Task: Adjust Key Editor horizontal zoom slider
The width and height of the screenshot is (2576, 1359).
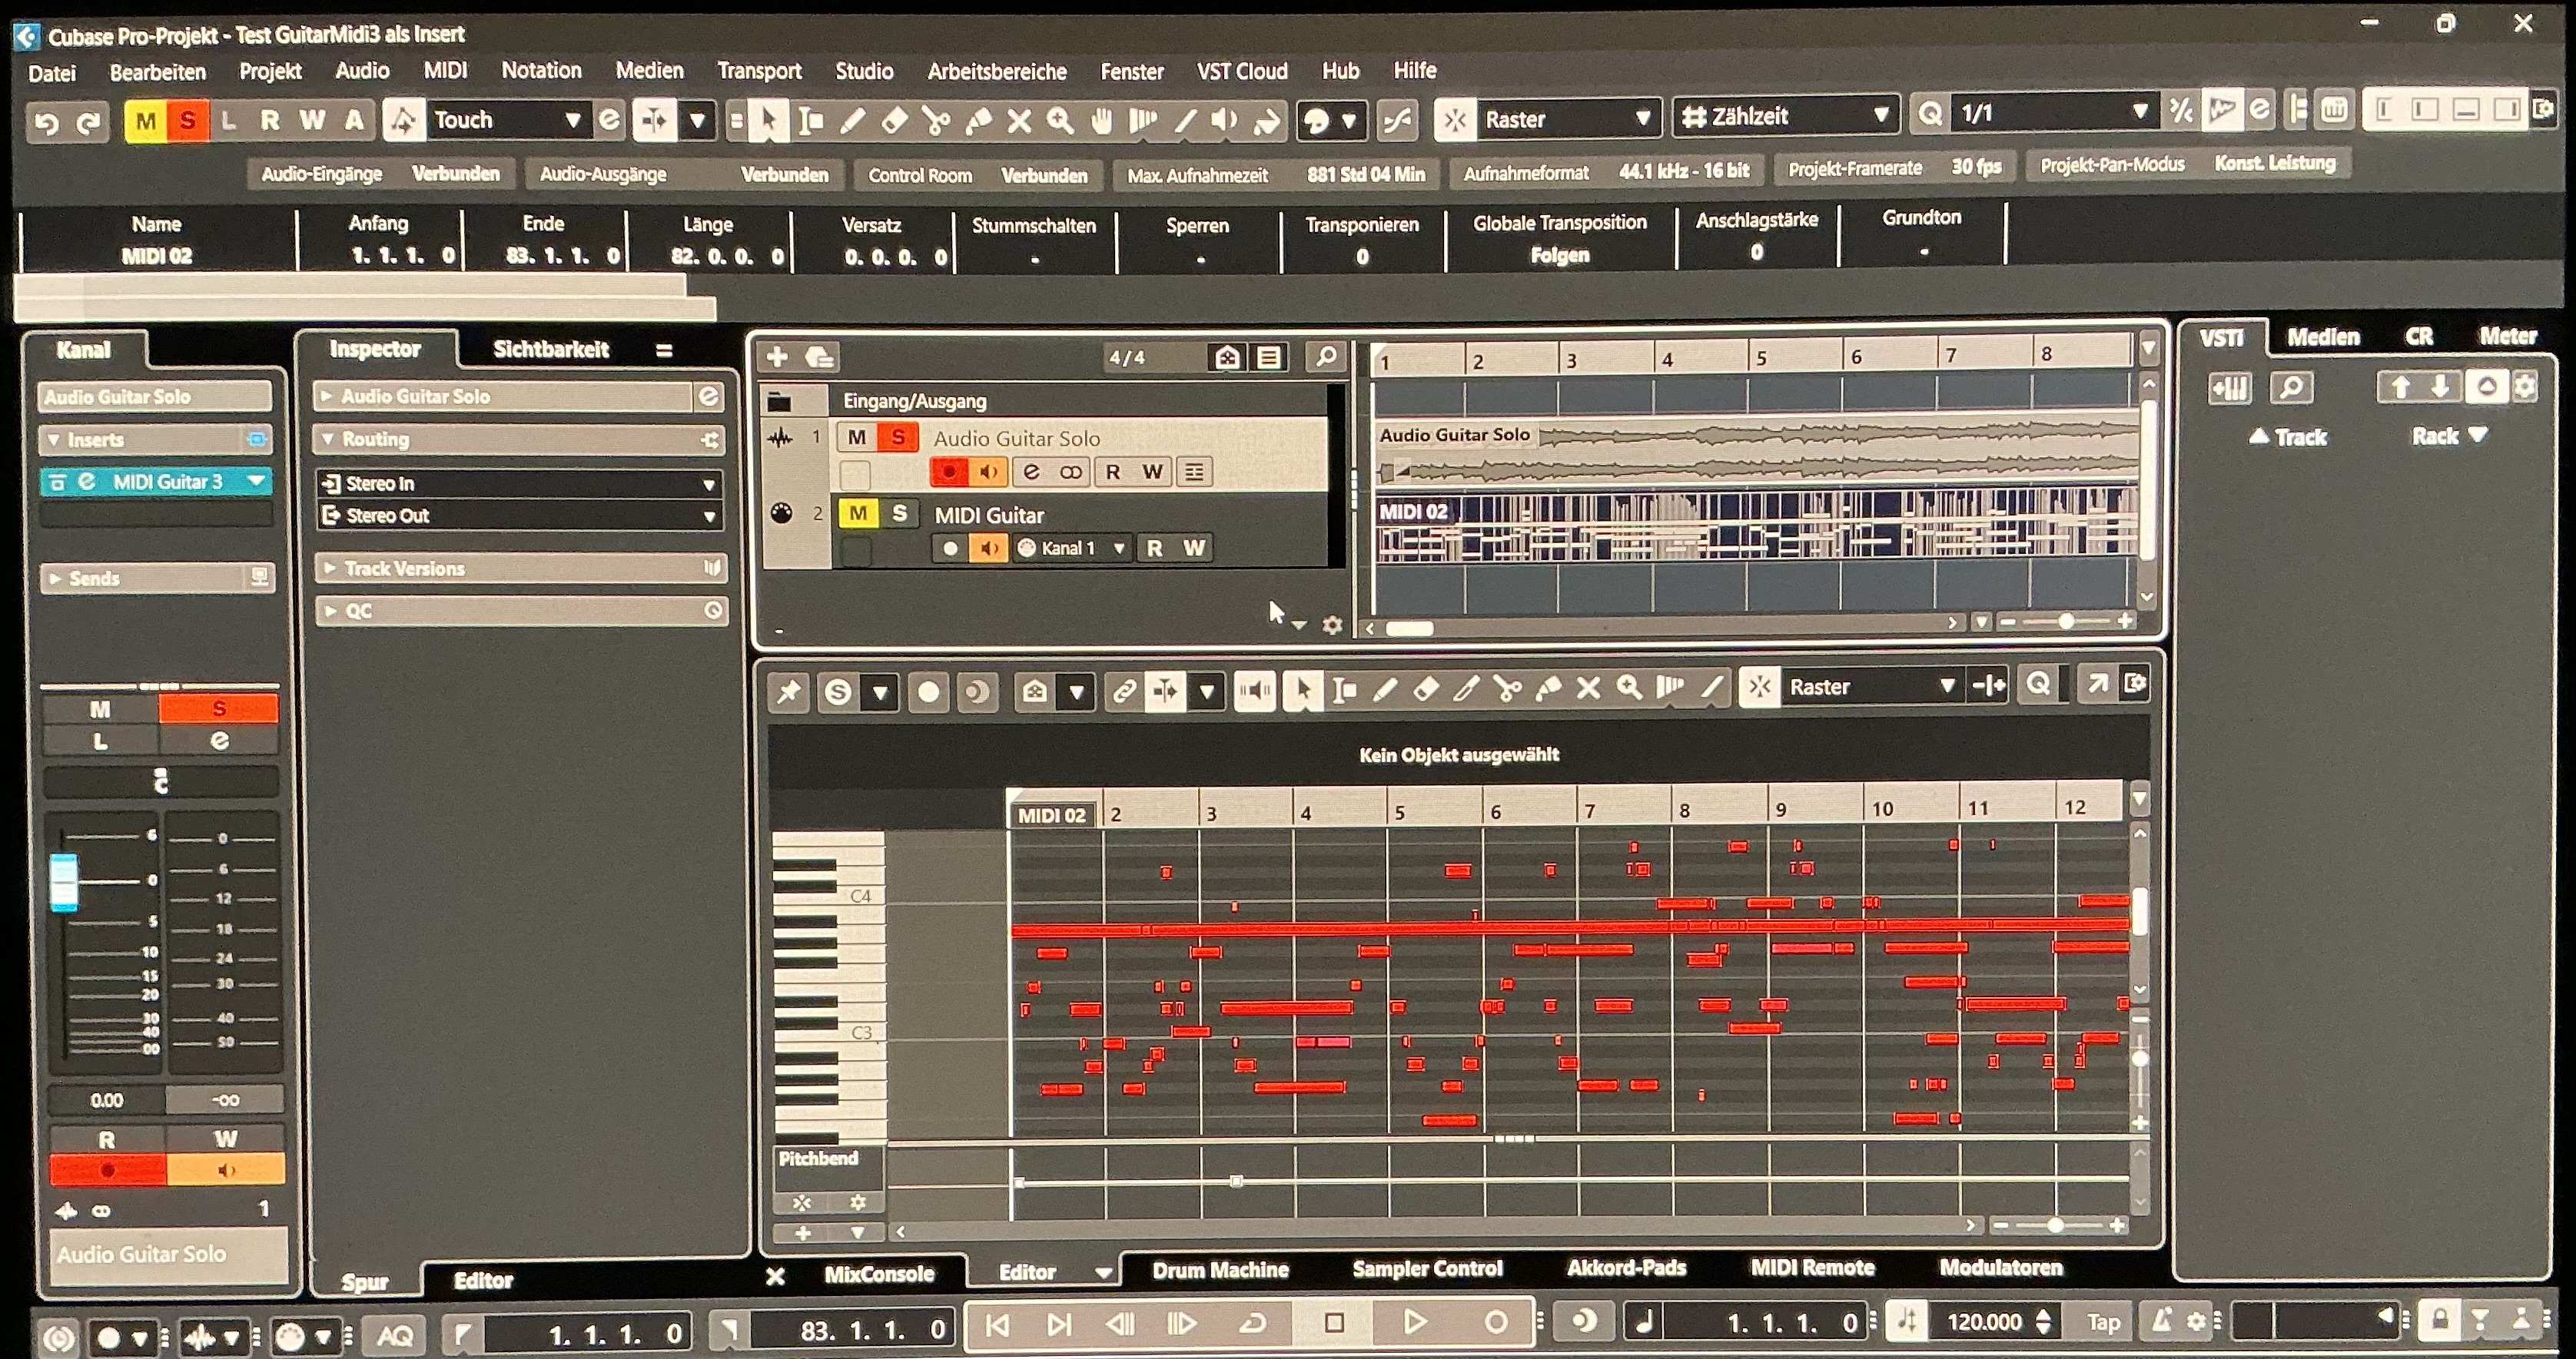Action: pos(2055,1225)
